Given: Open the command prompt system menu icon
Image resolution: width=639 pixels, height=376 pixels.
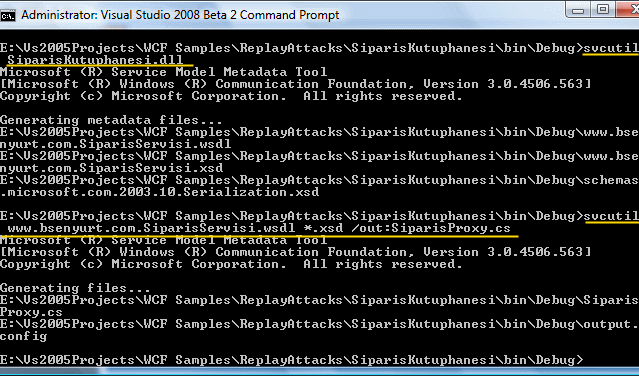Looking at the screenshot, I should [8, 15].
